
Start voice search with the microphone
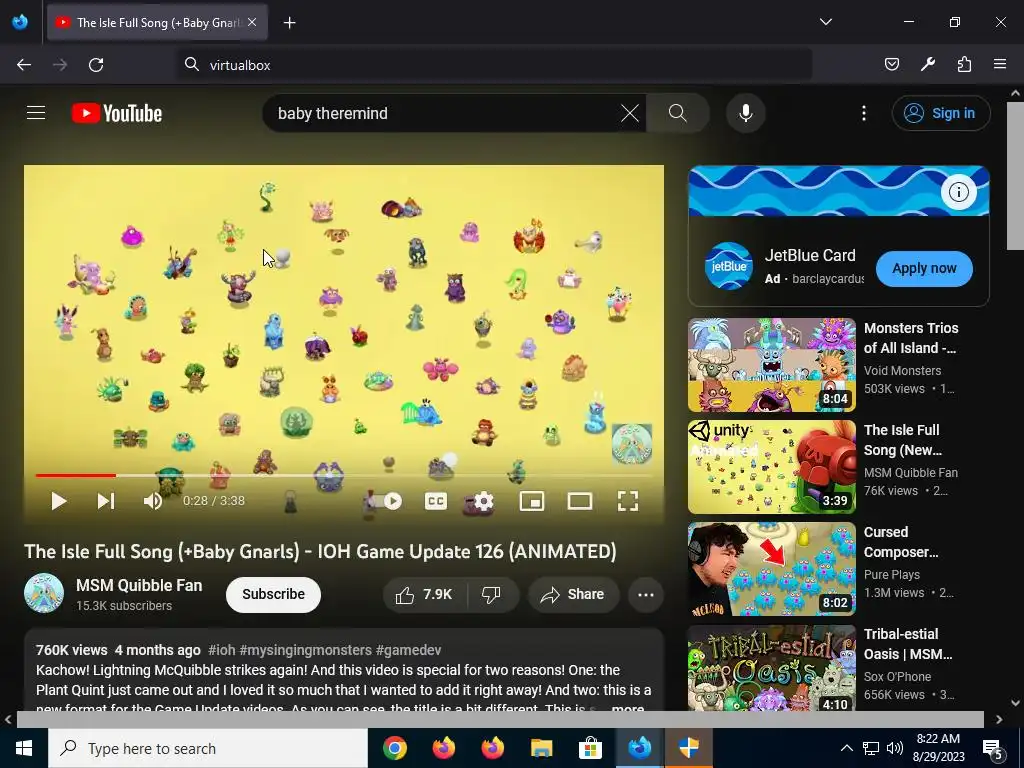[x=745, y=113]
